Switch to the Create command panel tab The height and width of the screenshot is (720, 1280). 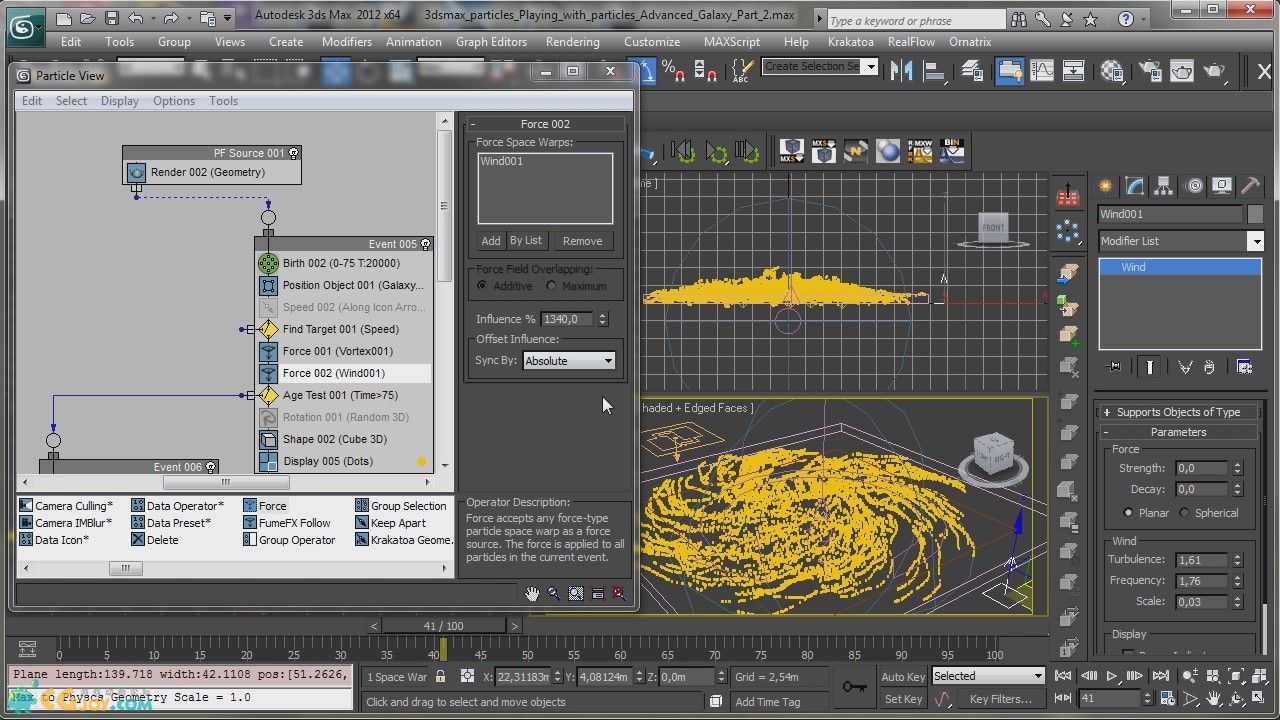1106,186
